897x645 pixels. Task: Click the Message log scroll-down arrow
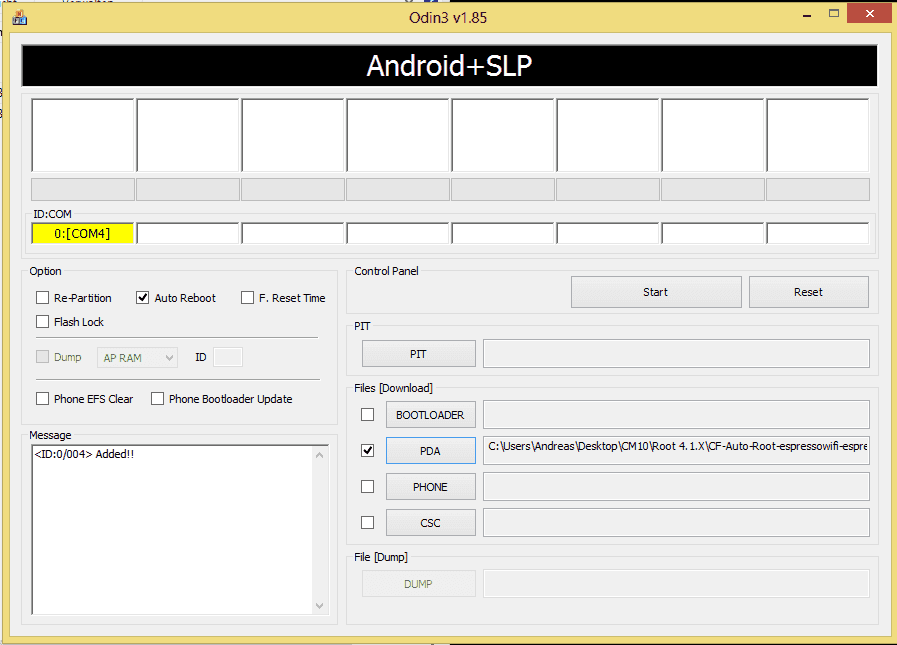coord(320,606)
